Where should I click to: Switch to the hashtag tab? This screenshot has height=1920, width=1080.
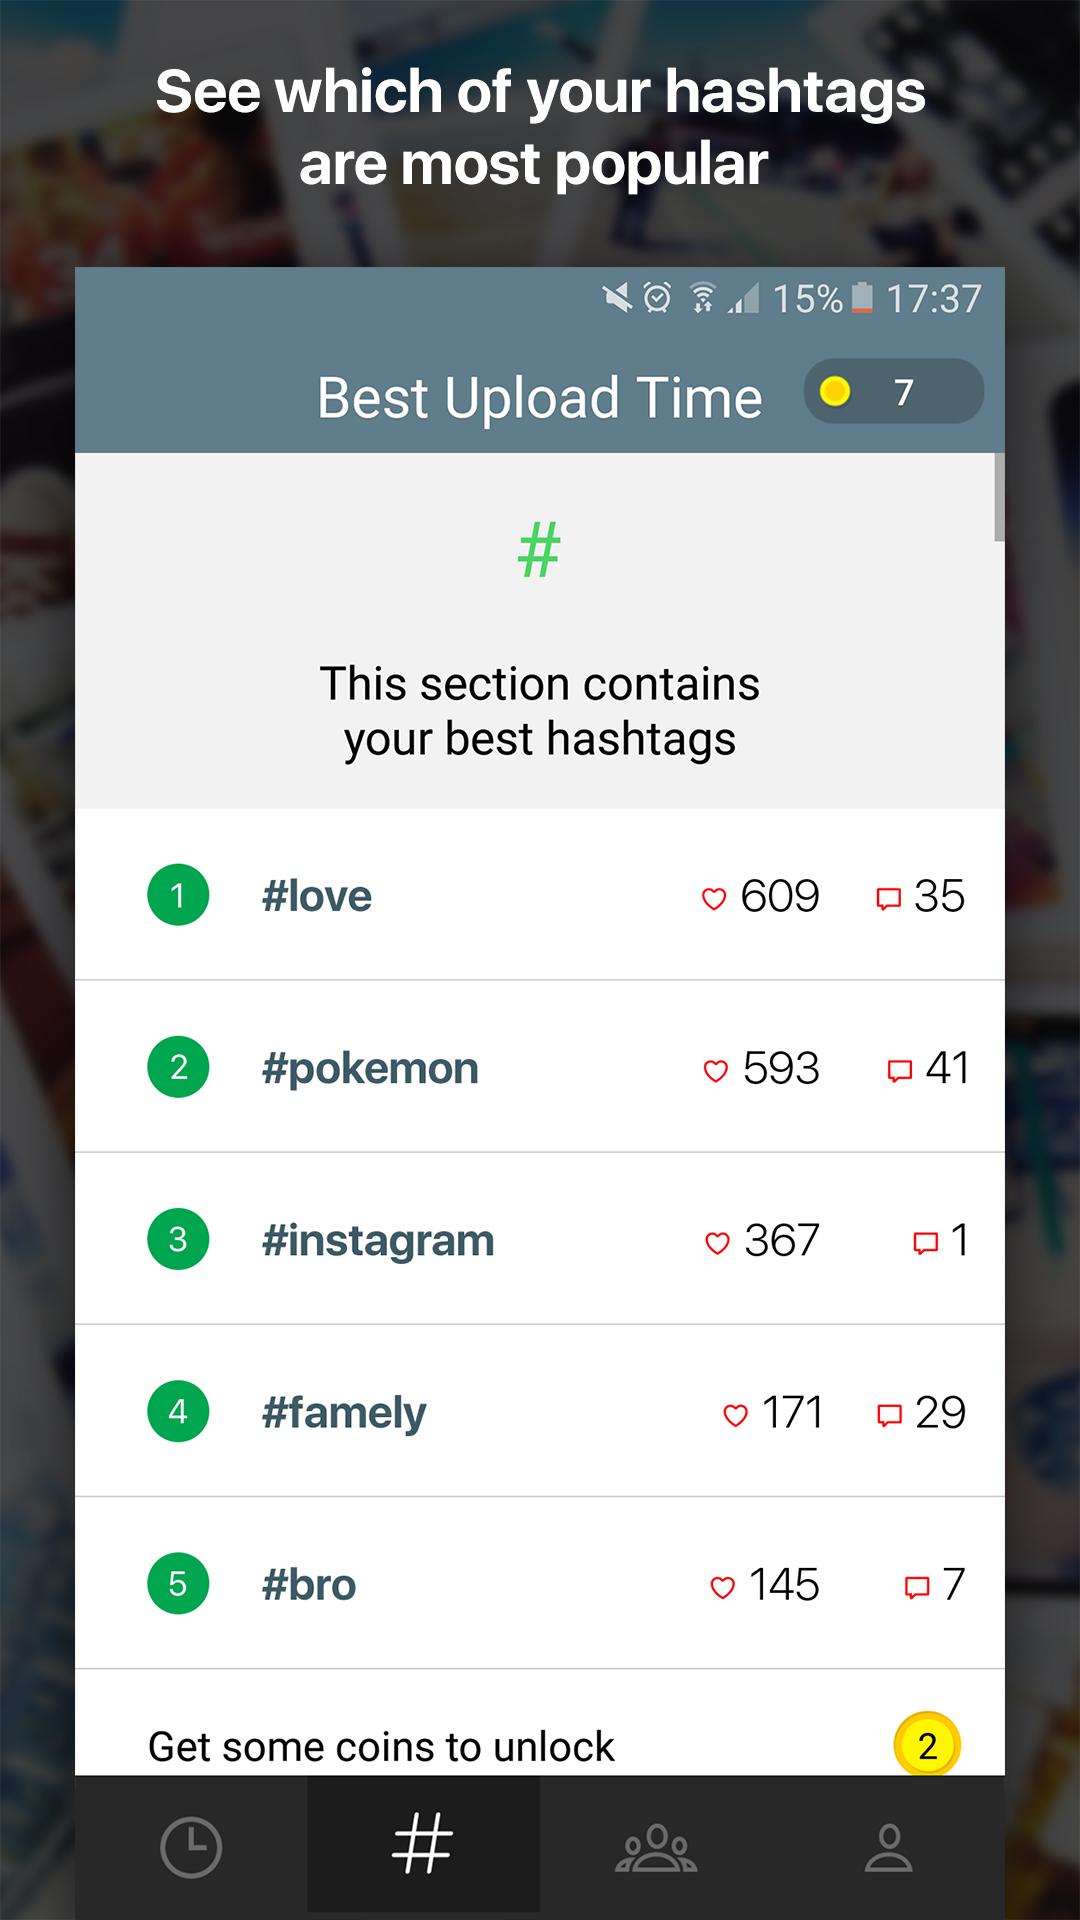tap(423, 1844)
